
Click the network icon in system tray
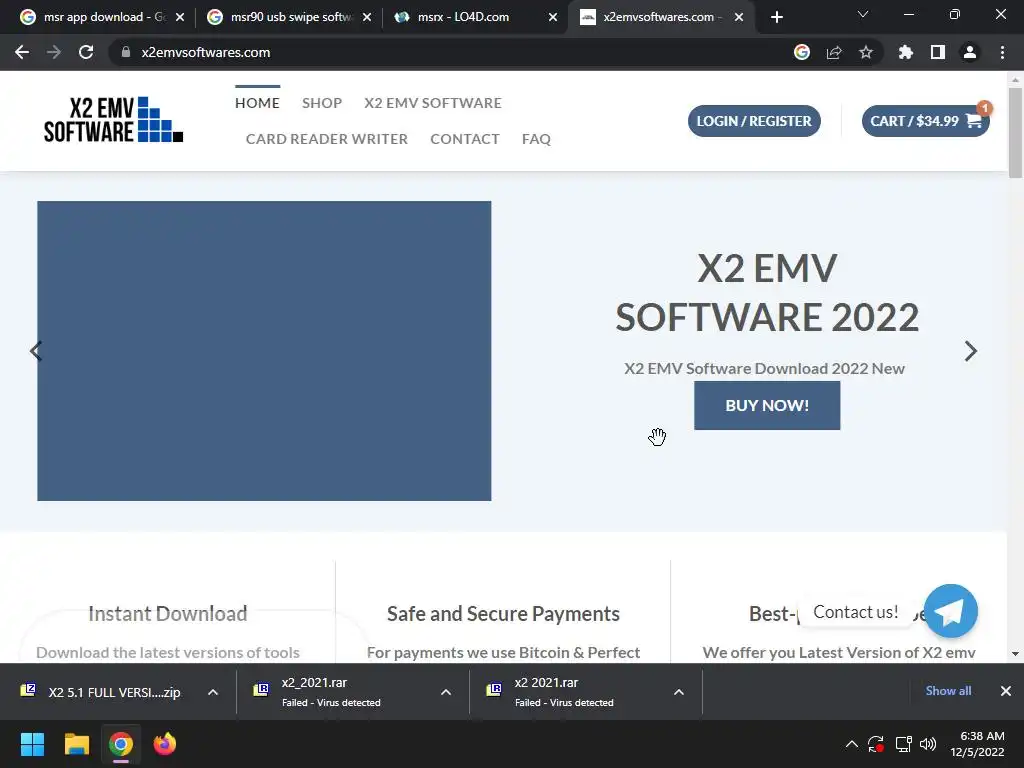(903, 744)
